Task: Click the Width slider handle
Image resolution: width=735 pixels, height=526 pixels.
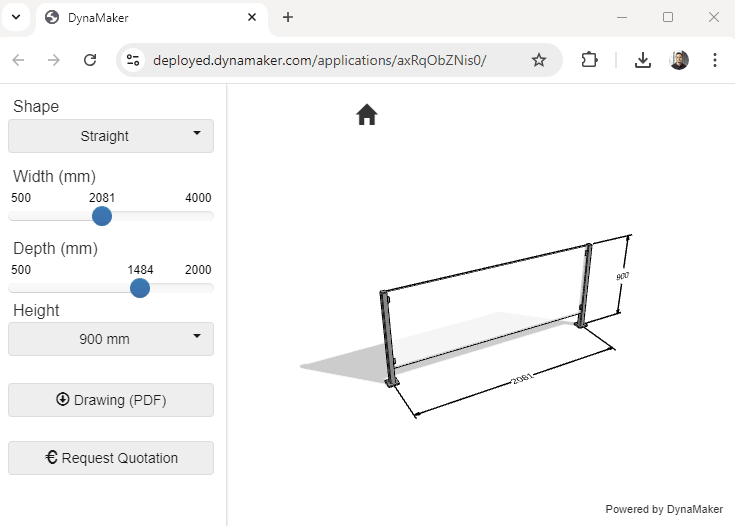Action: tap(102, 216)
